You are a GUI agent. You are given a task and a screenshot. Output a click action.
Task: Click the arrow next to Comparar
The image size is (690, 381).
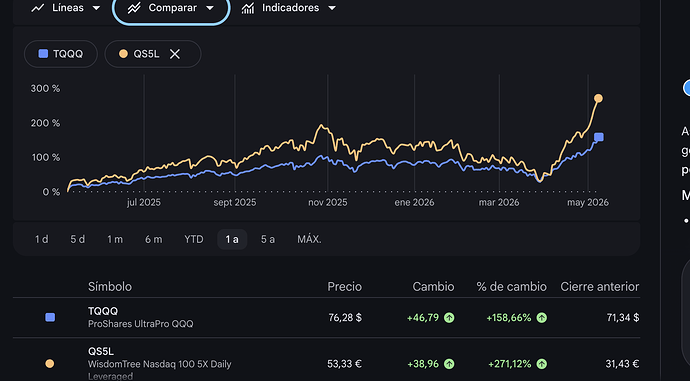[x=210, y=8]
